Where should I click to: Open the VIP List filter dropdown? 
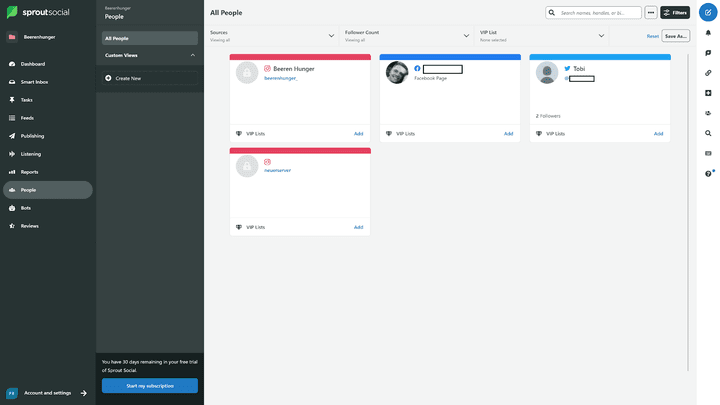542,36
